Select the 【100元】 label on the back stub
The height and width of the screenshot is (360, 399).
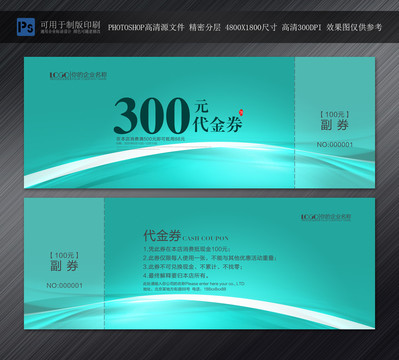coord(64,256)
